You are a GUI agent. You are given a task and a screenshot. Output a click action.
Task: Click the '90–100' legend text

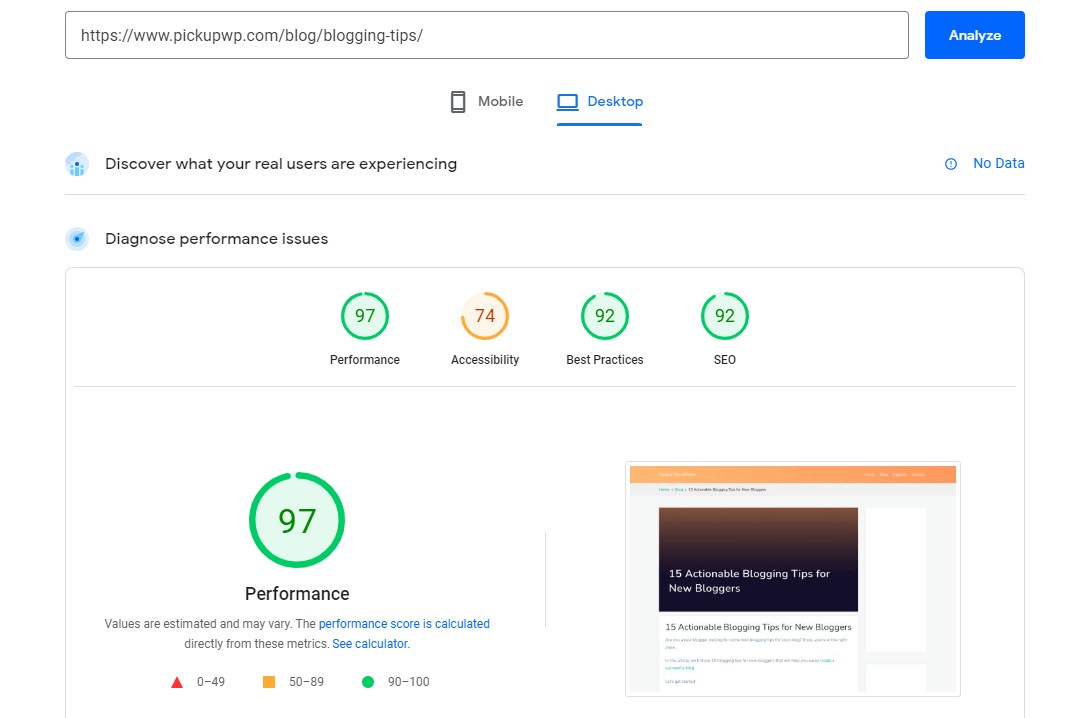[409, 682]
